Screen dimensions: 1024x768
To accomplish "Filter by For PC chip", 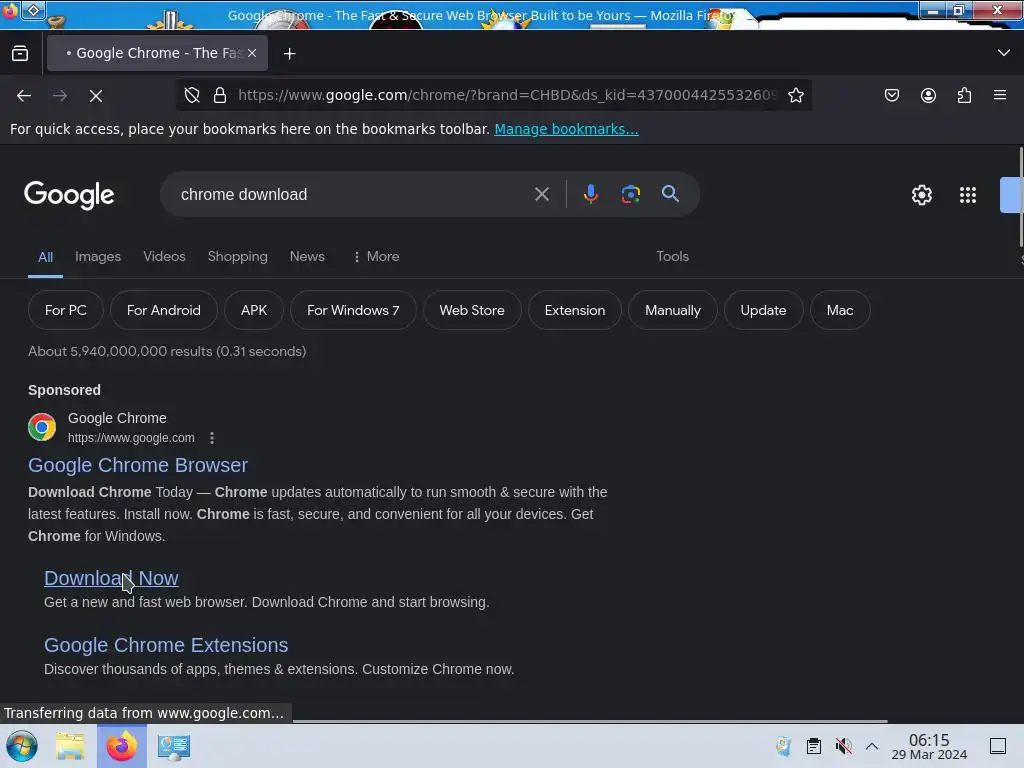I will [x=65, y=310].
